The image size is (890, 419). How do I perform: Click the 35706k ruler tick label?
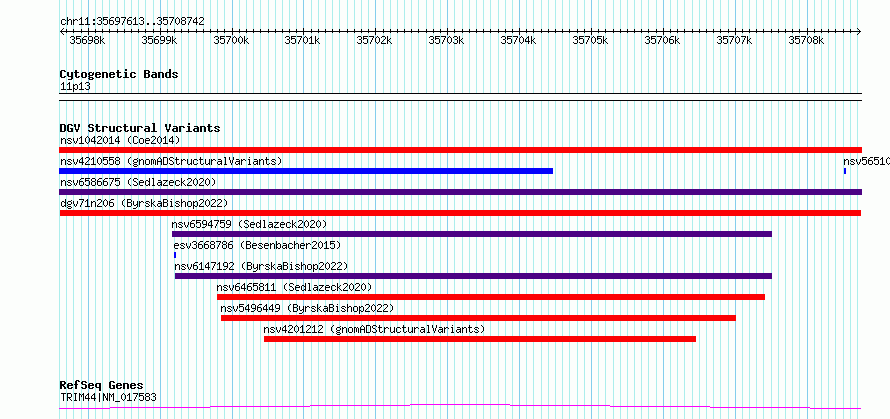tap(664, 40)
